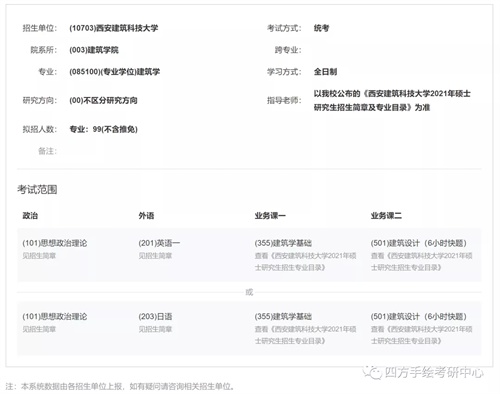Click the 外语 column header
The image size is (500, 394).
click(146, 216)
